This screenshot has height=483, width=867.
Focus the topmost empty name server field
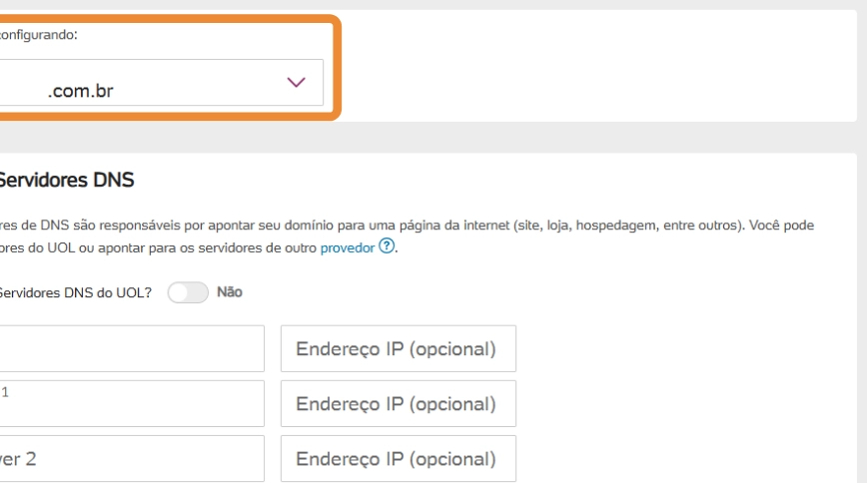point(130,349)
